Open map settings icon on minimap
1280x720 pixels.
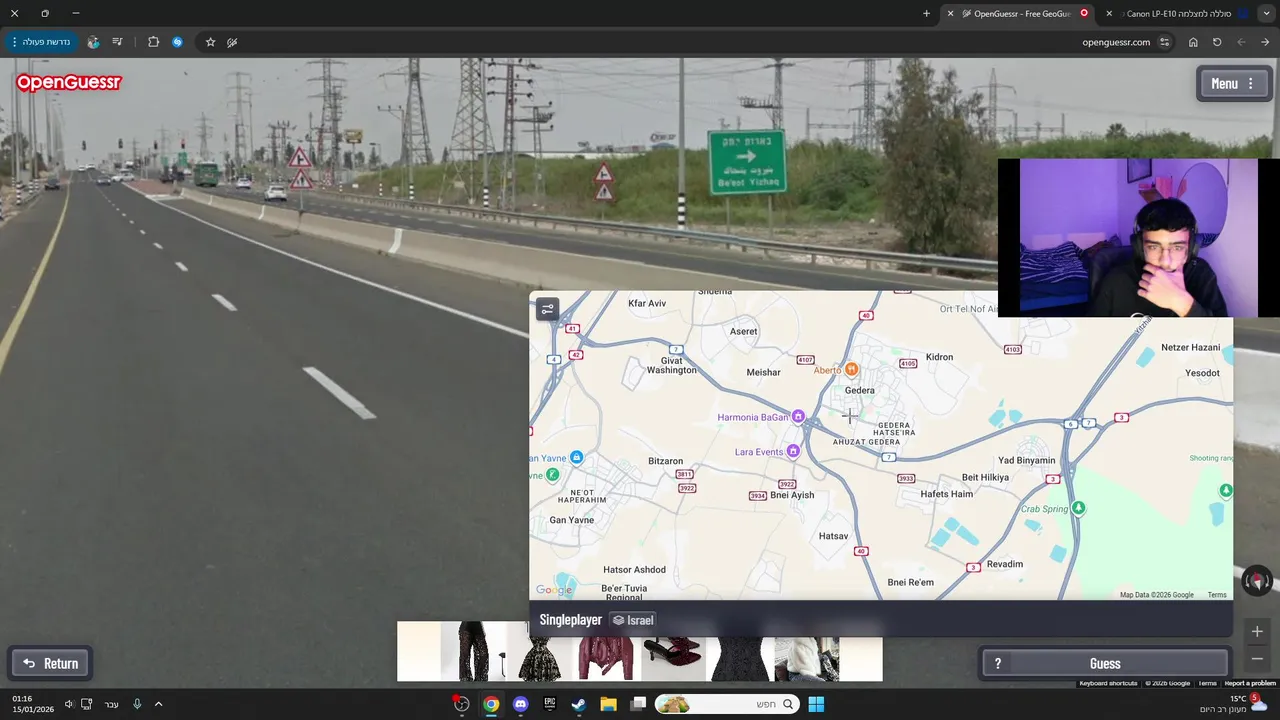click(547, 310)
